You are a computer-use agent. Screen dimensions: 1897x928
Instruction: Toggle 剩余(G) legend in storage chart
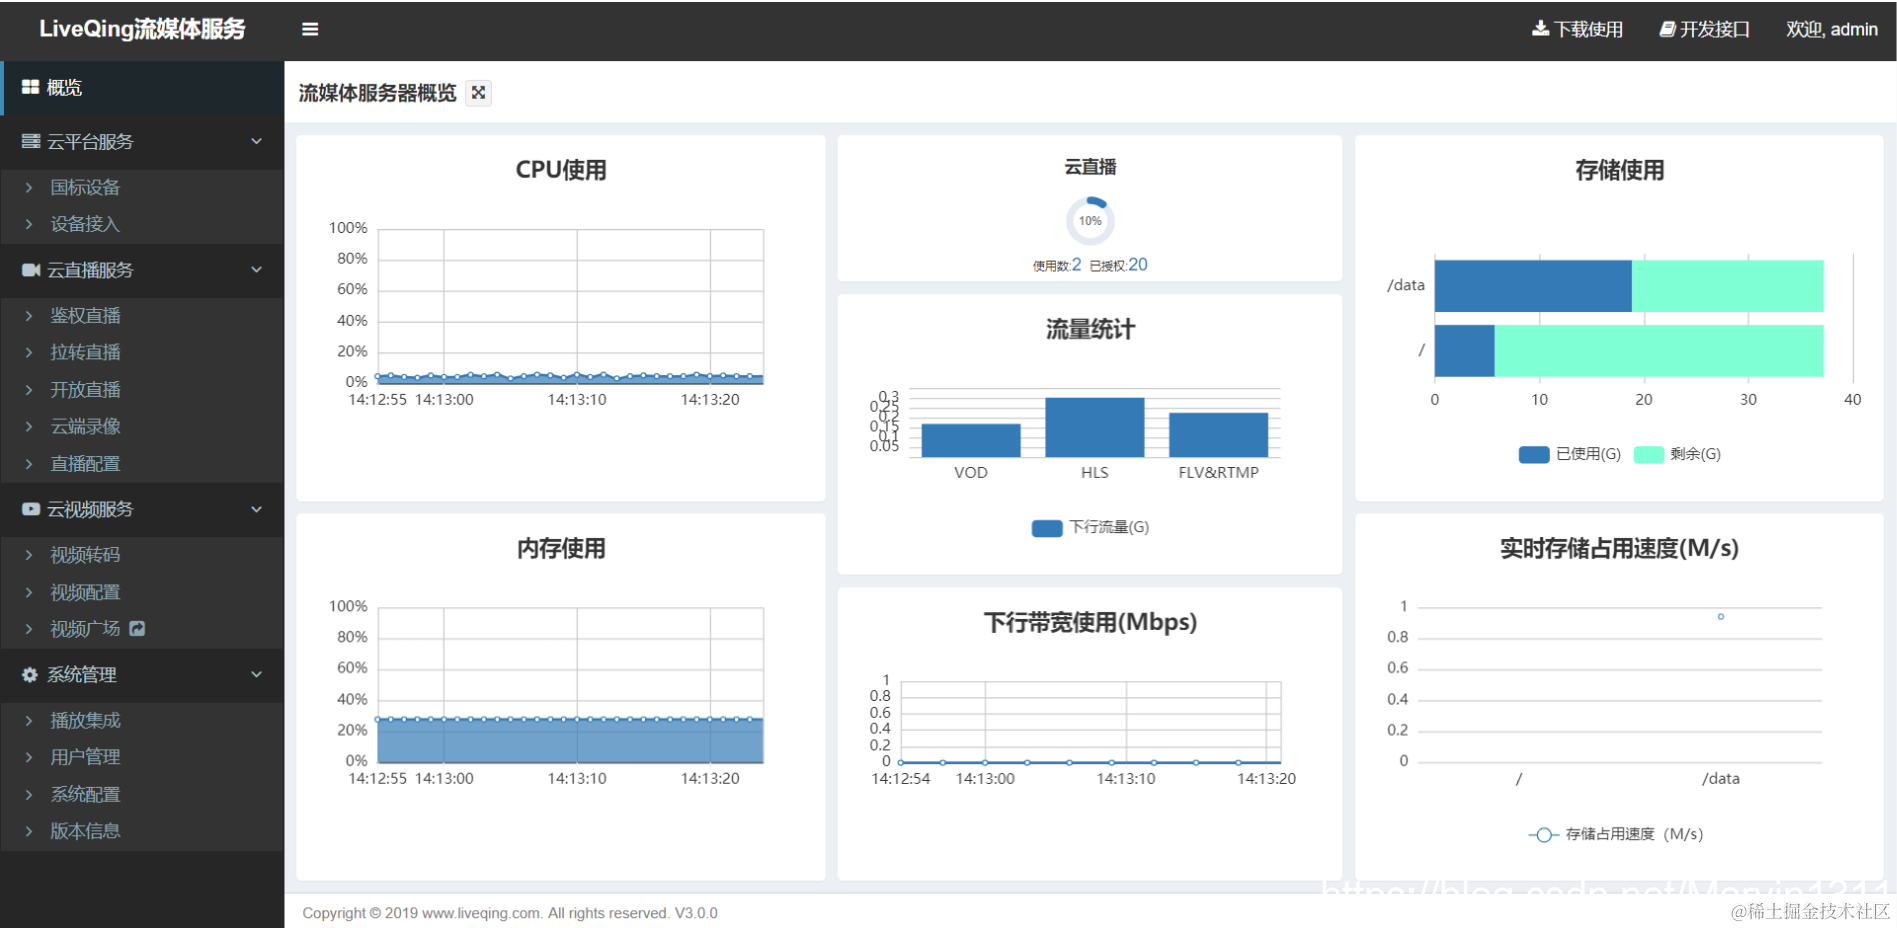tap(1678, 454)
